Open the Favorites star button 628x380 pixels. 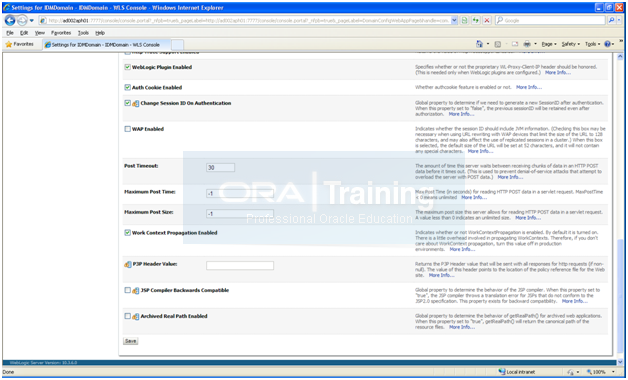20,44
